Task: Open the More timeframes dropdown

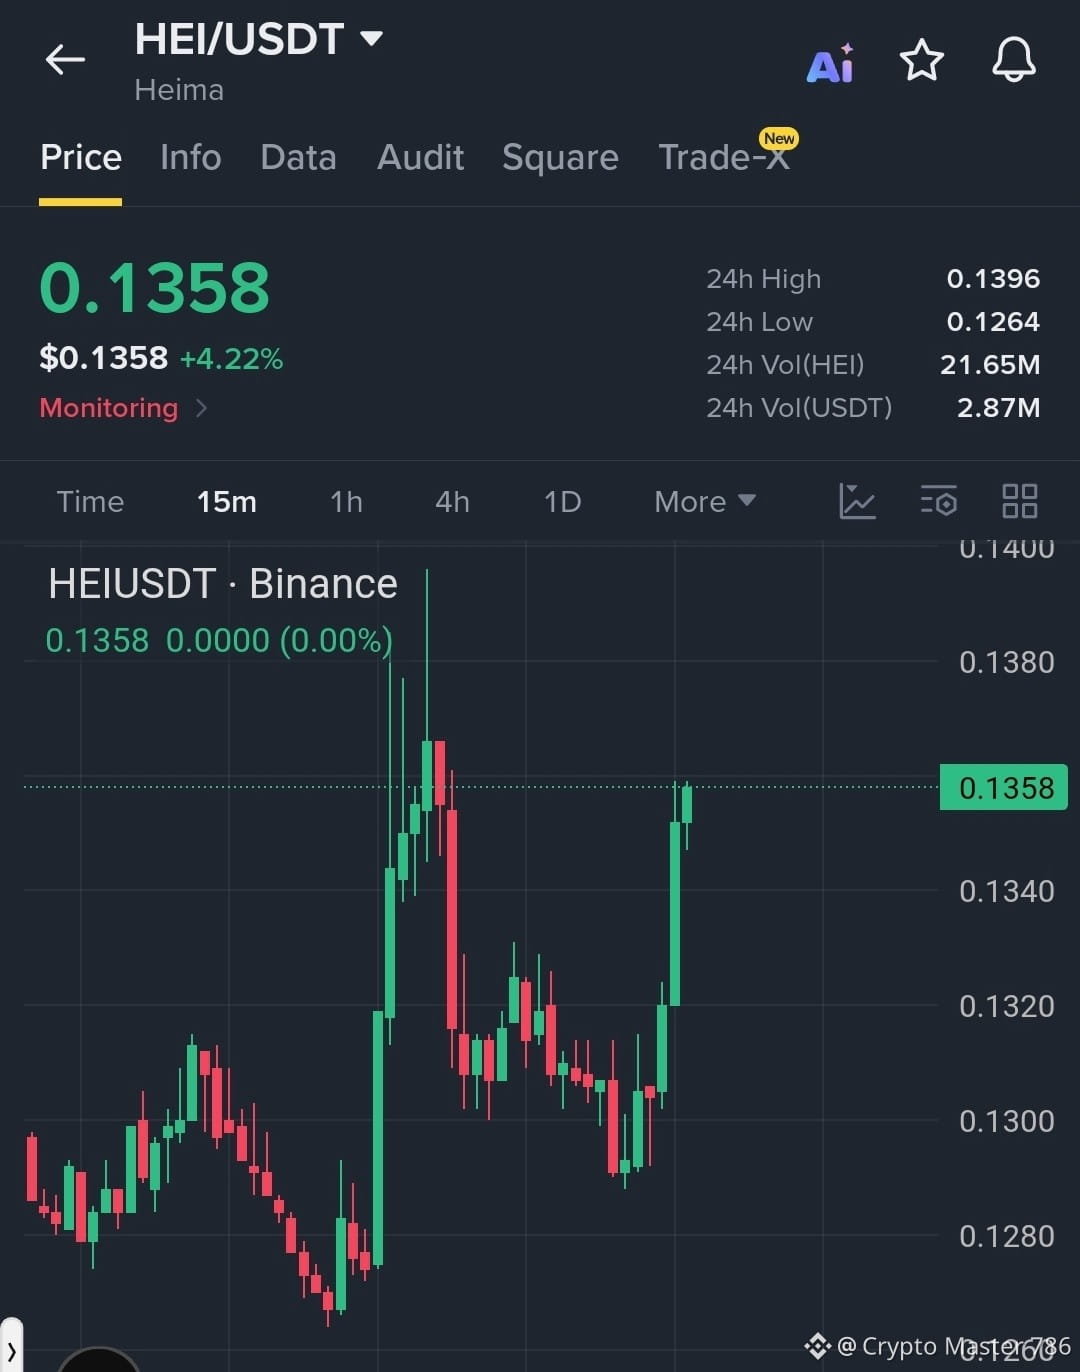Action: [704, 501]
